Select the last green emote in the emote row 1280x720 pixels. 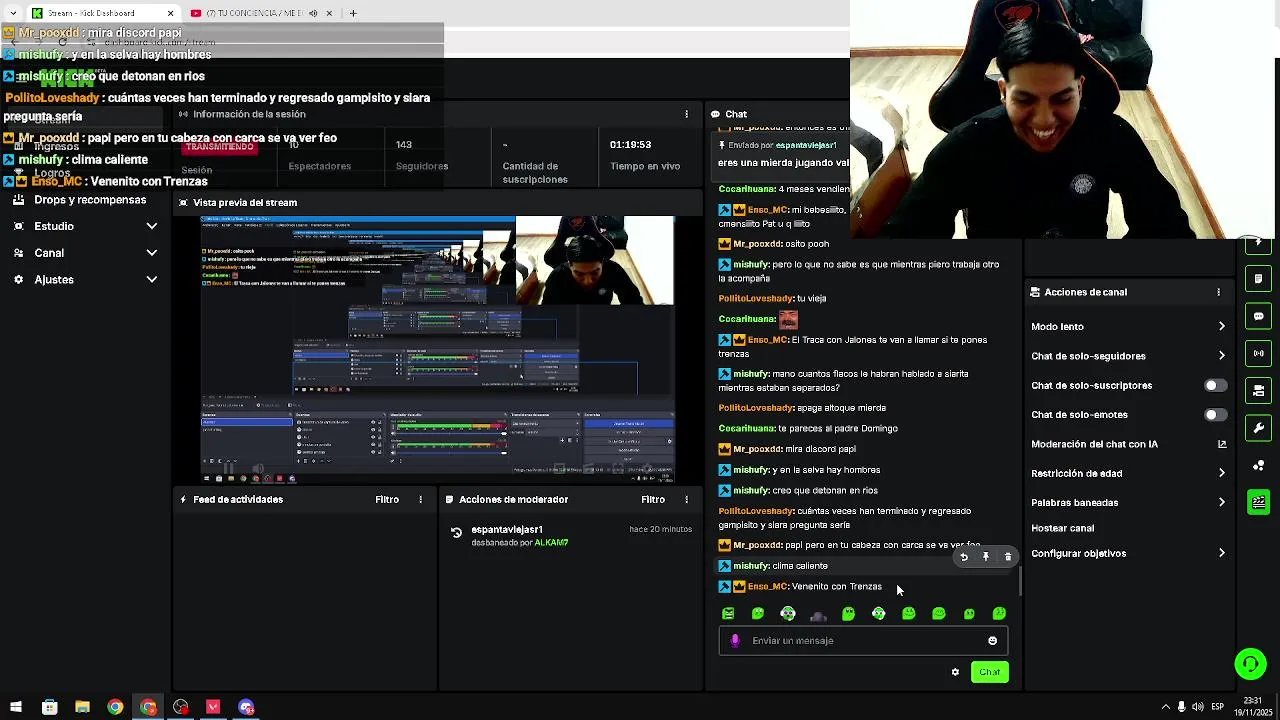pos(999,613)
